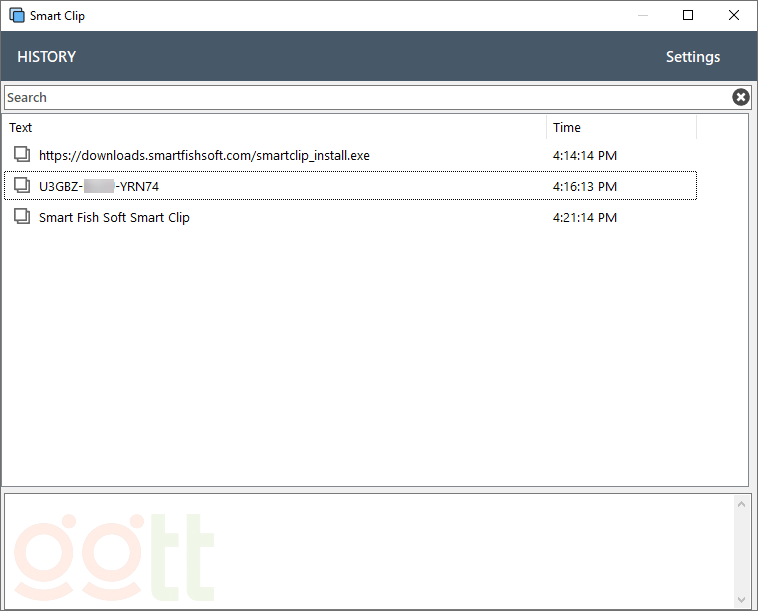Image resolution: width=758 pixels, height=611 pixels.
Task: Select the downloads.smartfishsoft.com URL entry
Action: pyautogui.click(x=204, y=155)
